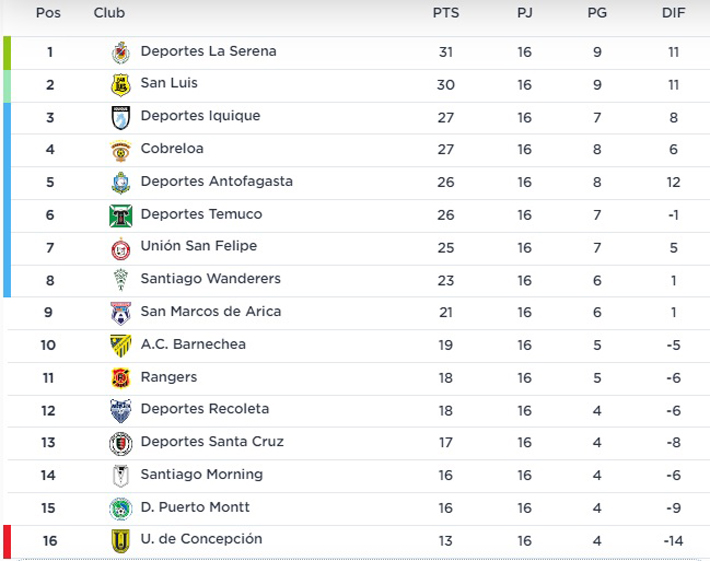Sort table by DIF column header
The height and width of the screenshot is (561, 710).
[x=673, y=13]
